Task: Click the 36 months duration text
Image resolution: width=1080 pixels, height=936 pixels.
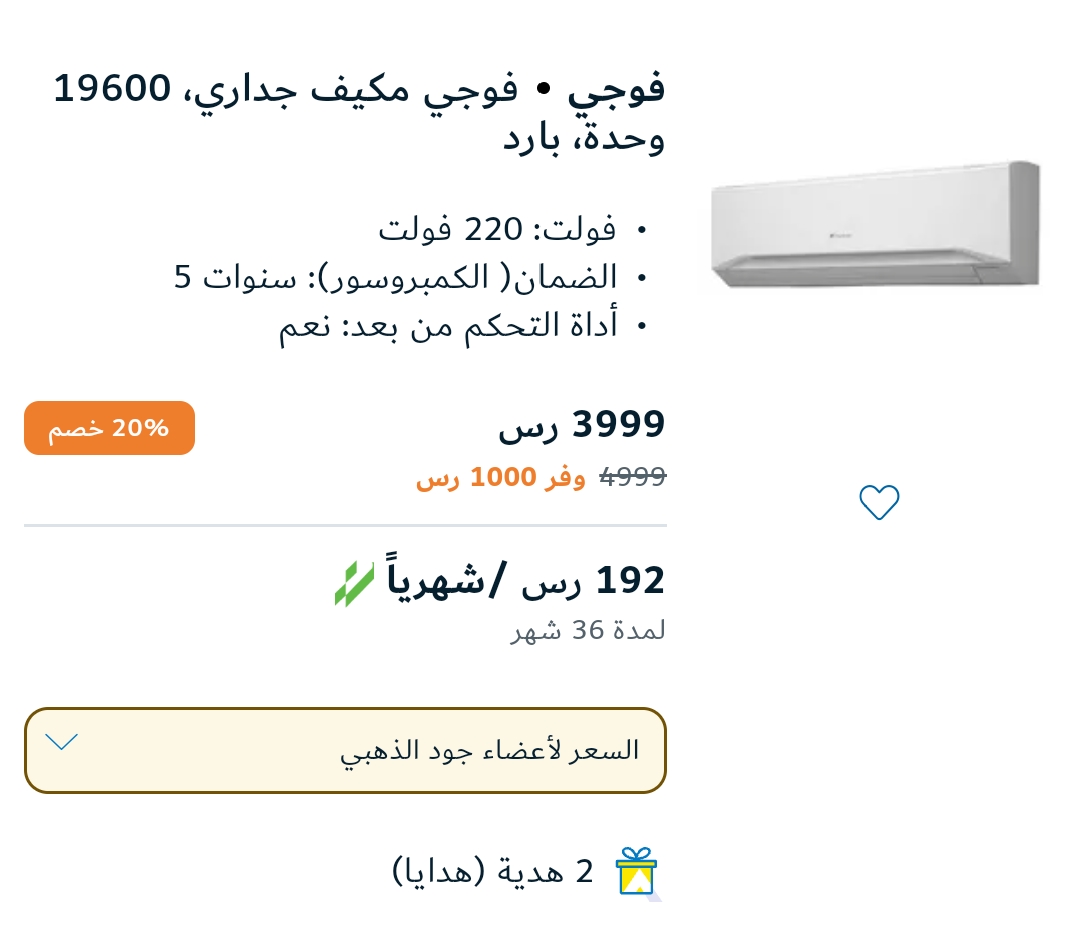Action: tap(588, 630)
